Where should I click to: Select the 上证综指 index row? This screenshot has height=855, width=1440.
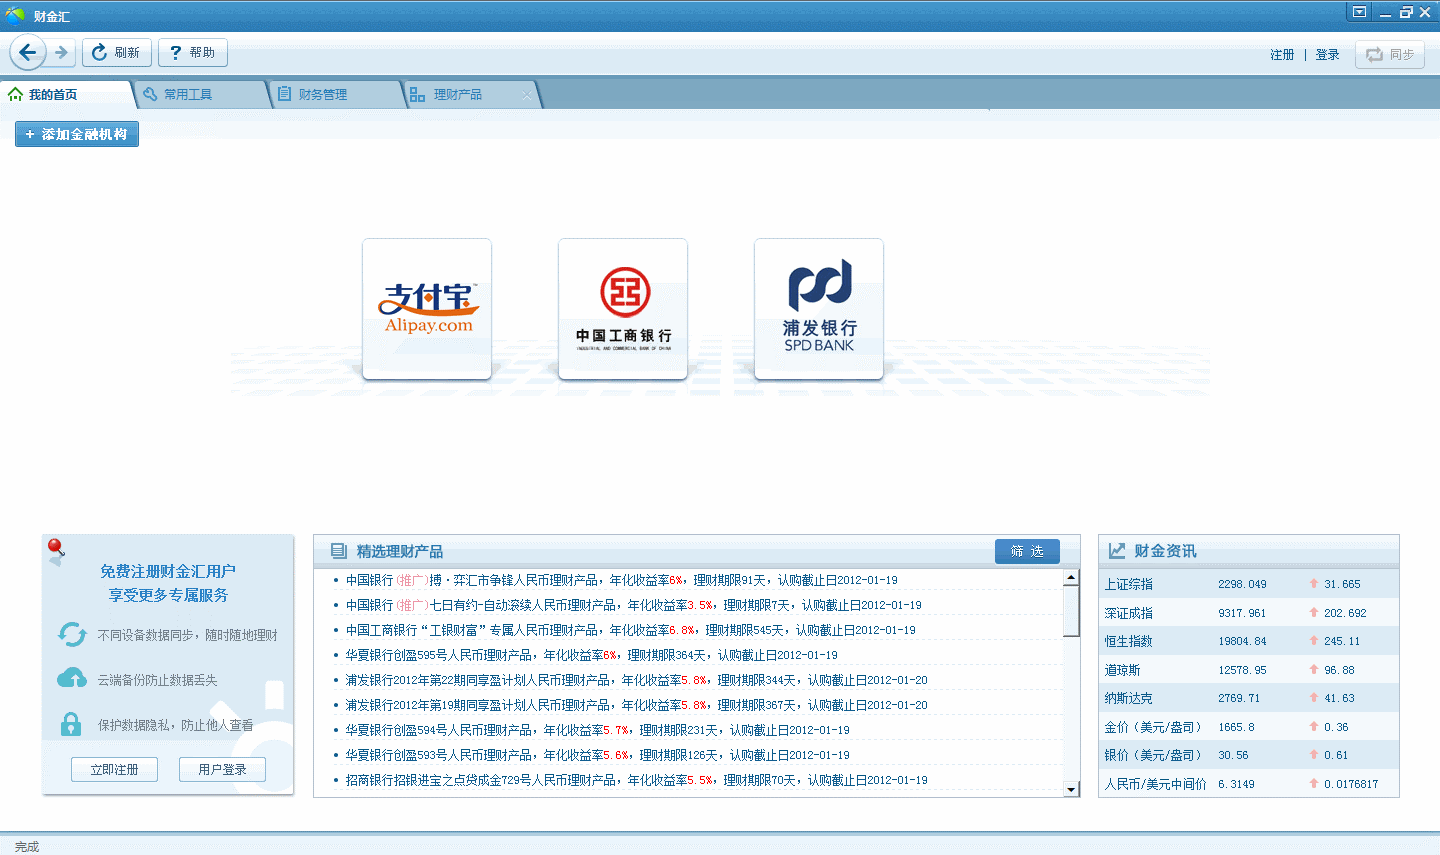(x=1248, y=584)
